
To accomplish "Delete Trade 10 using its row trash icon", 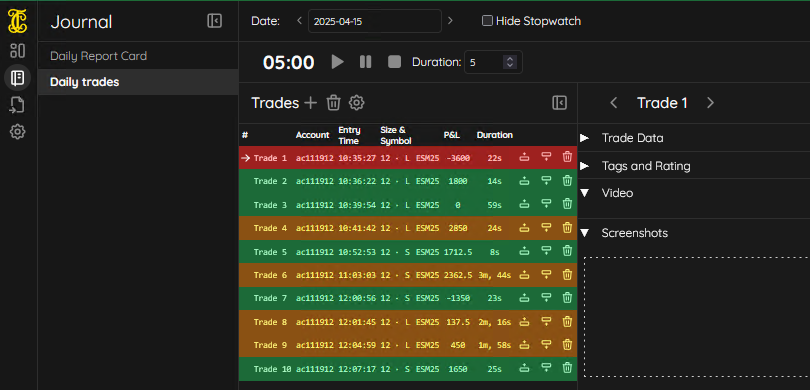I will pos(567,368).
